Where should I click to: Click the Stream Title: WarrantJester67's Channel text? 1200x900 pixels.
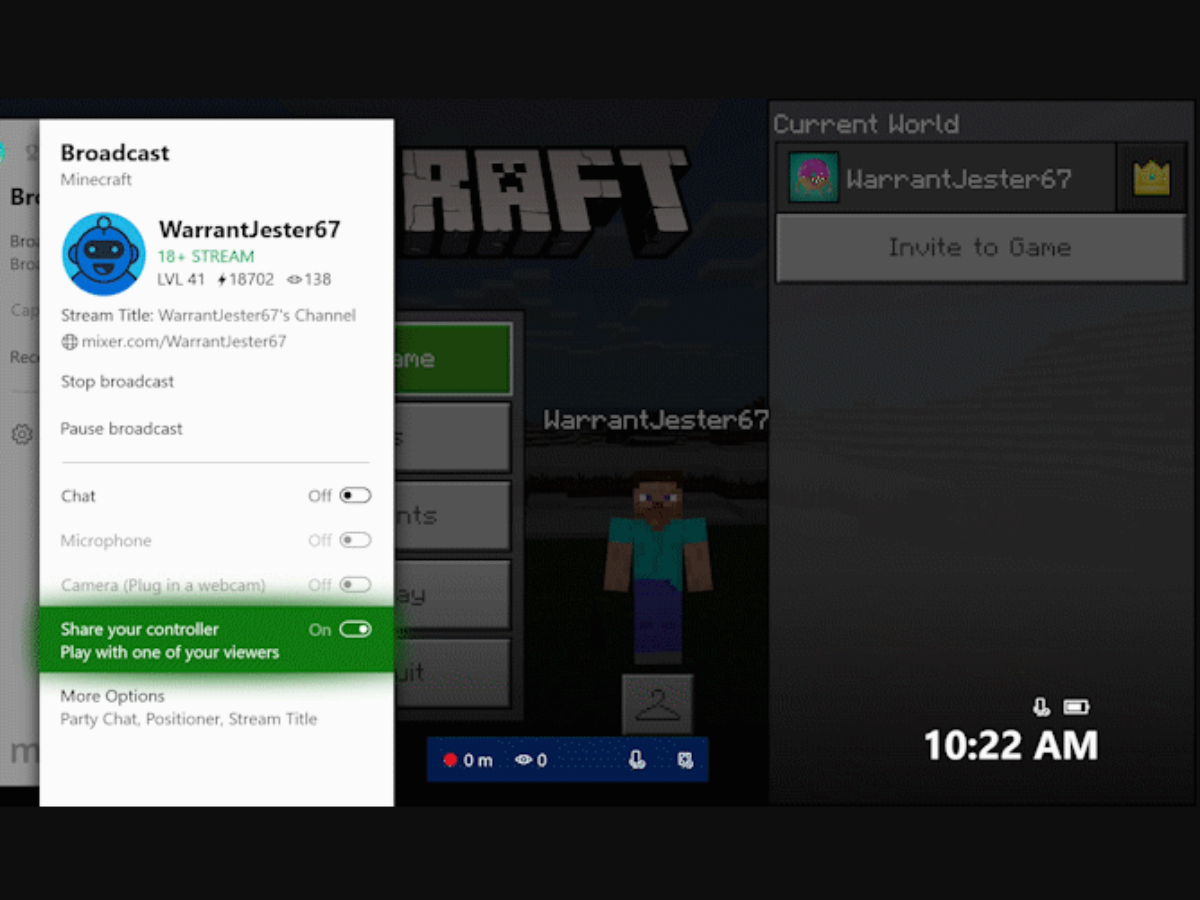pyautogui.click(x=208, y=315)
